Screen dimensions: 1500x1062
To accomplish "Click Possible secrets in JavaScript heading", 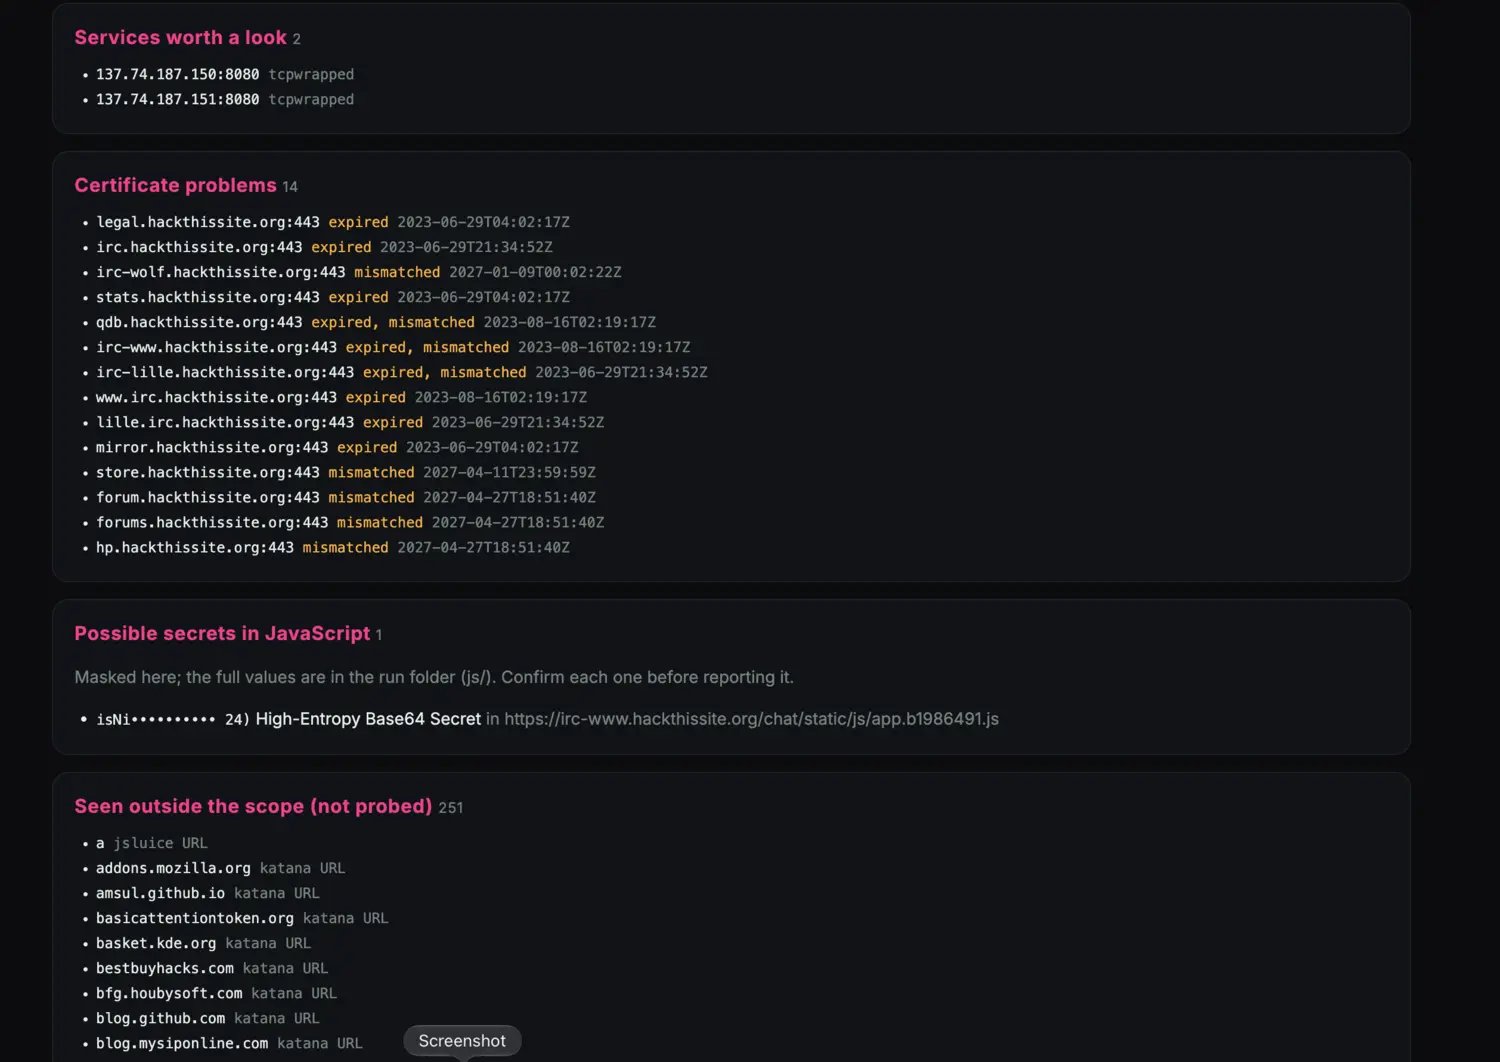I will [222, 633].
